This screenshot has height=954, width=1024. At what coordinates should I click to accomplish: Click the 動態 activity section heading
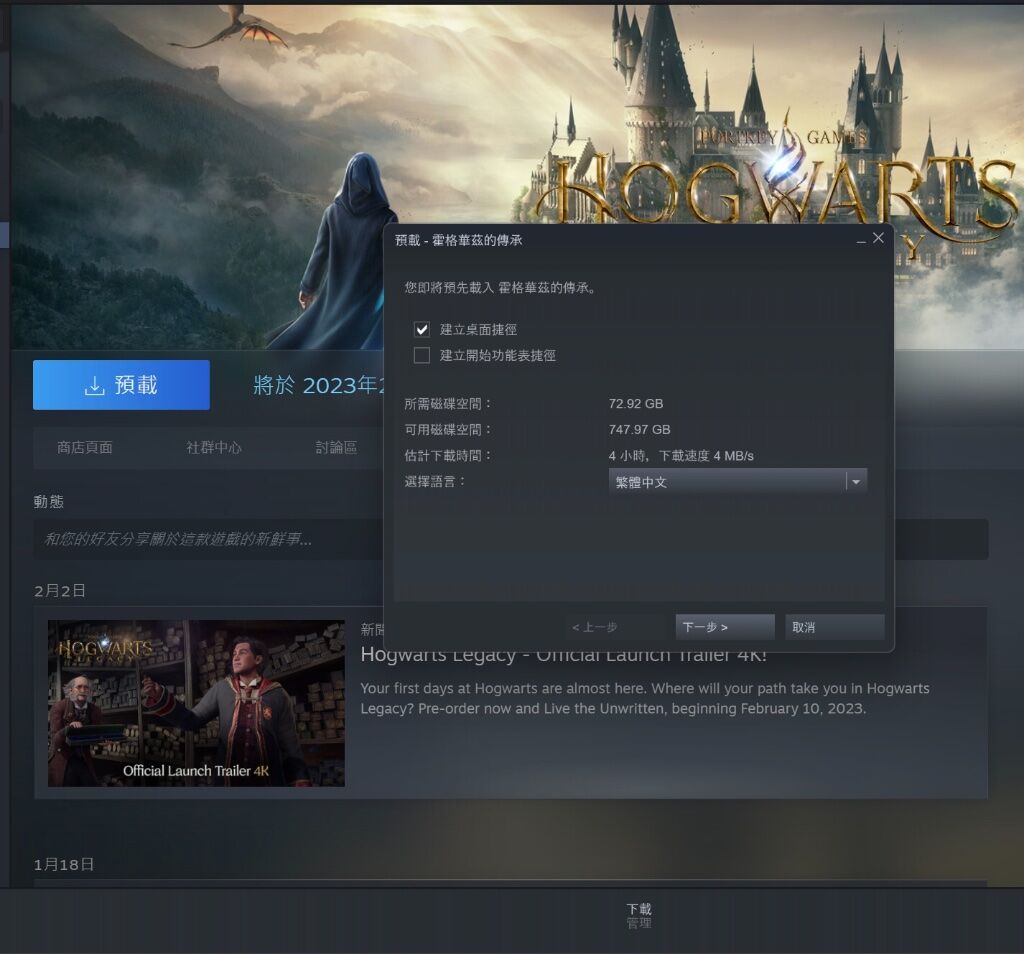[x=49, y=501]
